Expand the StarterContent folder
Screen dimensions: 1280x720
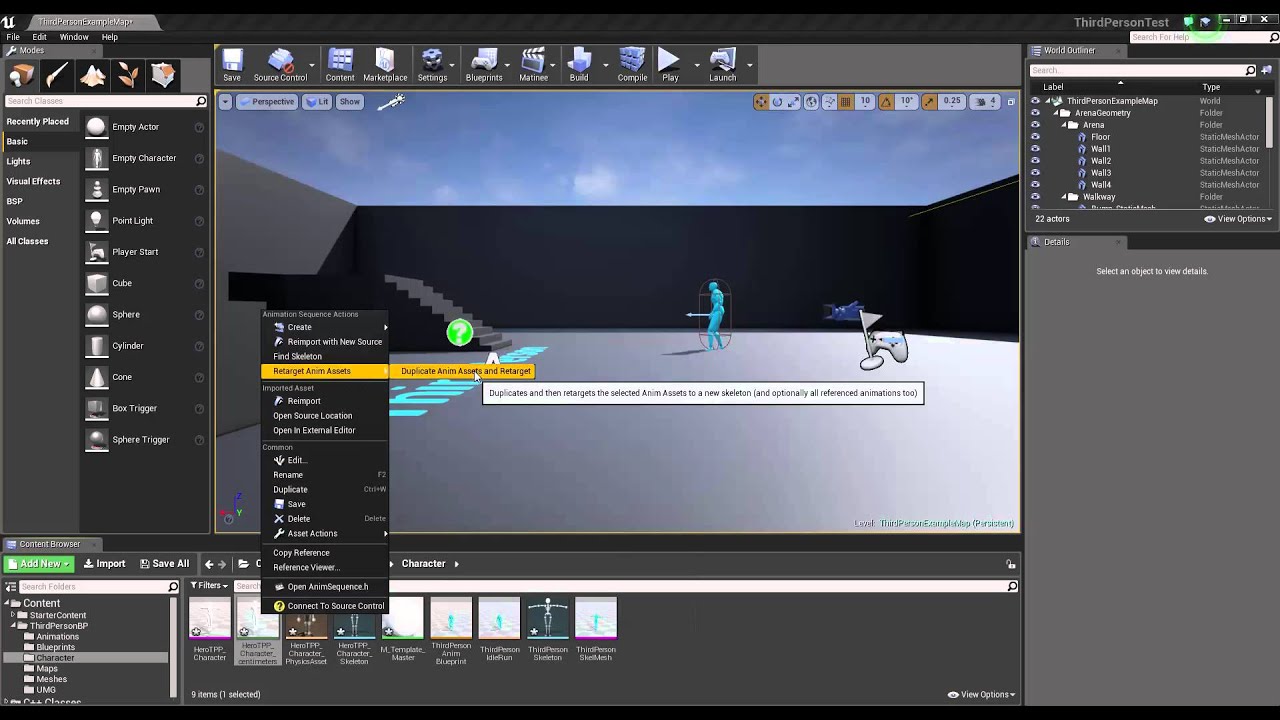click(14, 615)
